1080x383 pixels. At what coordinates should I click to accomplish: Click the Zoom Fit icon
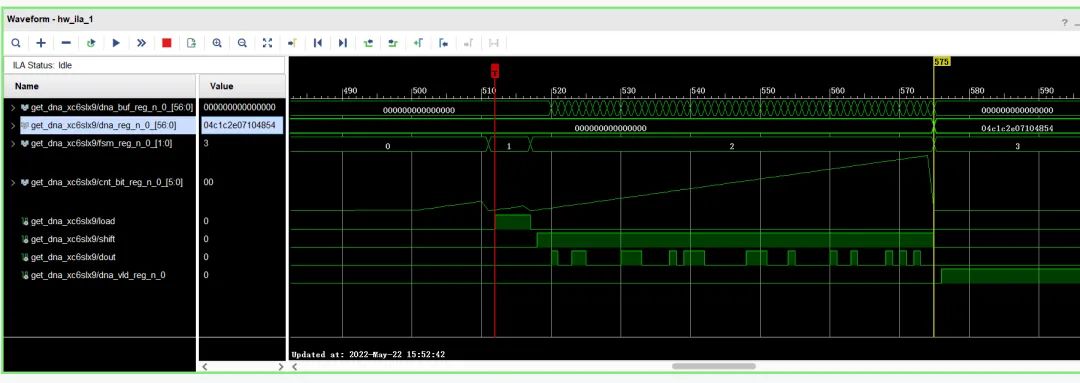267,43
